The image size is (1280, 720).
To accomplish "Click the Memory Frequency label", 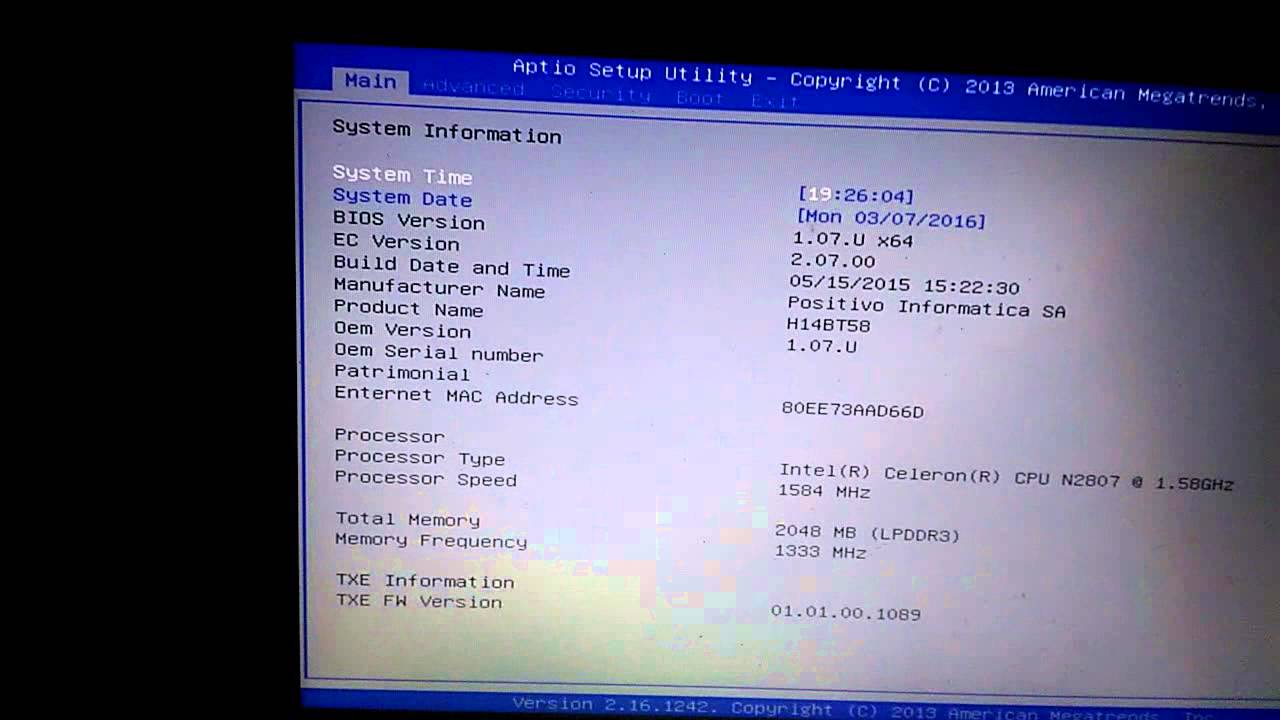I will pyautogui.click(x=431, y=540).
